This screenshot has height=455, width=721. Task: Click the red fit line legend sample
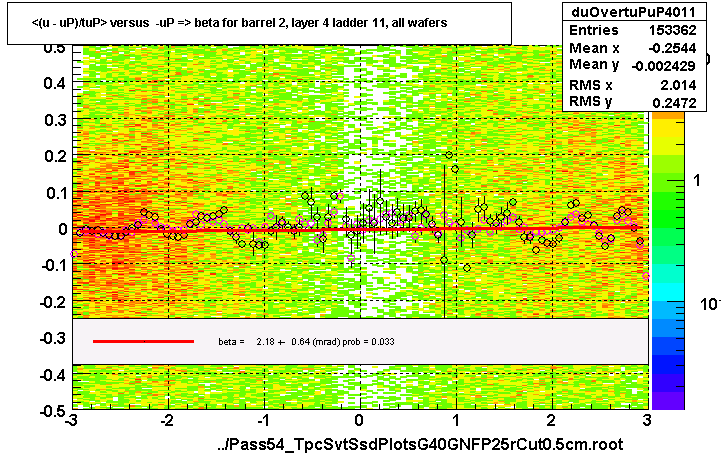[x=143, y=341]
